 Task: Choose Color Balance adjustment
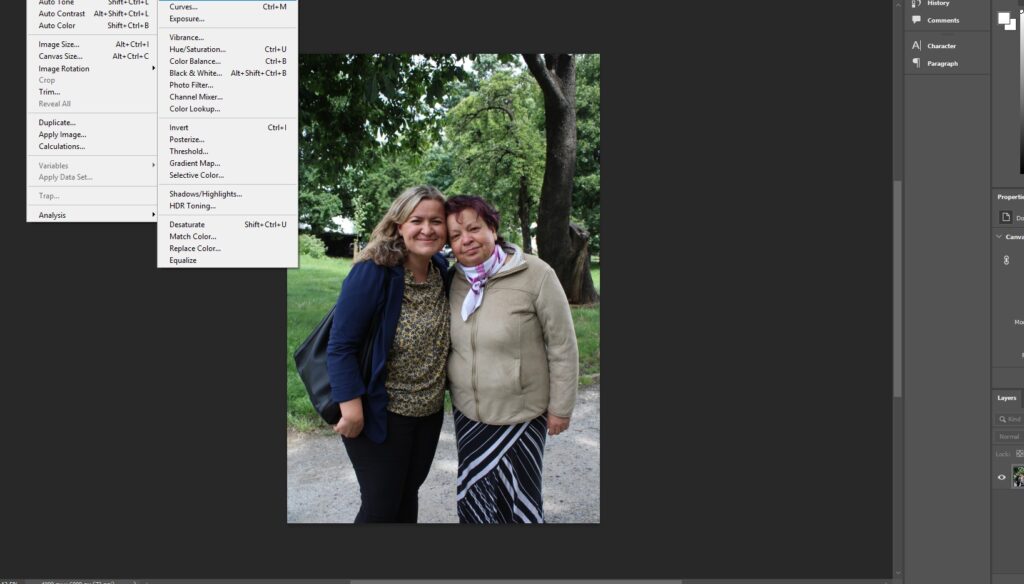[227, 61]
